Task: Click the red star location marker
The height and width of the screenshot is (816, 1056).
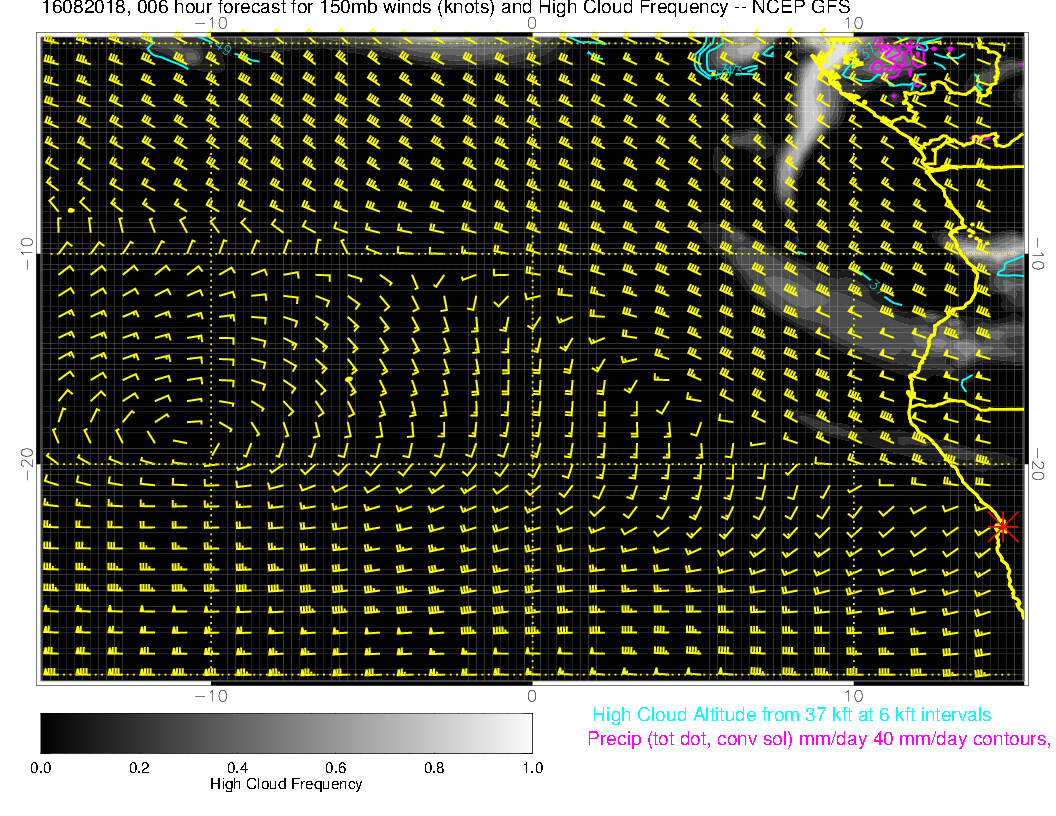Action: point(1002,526)
